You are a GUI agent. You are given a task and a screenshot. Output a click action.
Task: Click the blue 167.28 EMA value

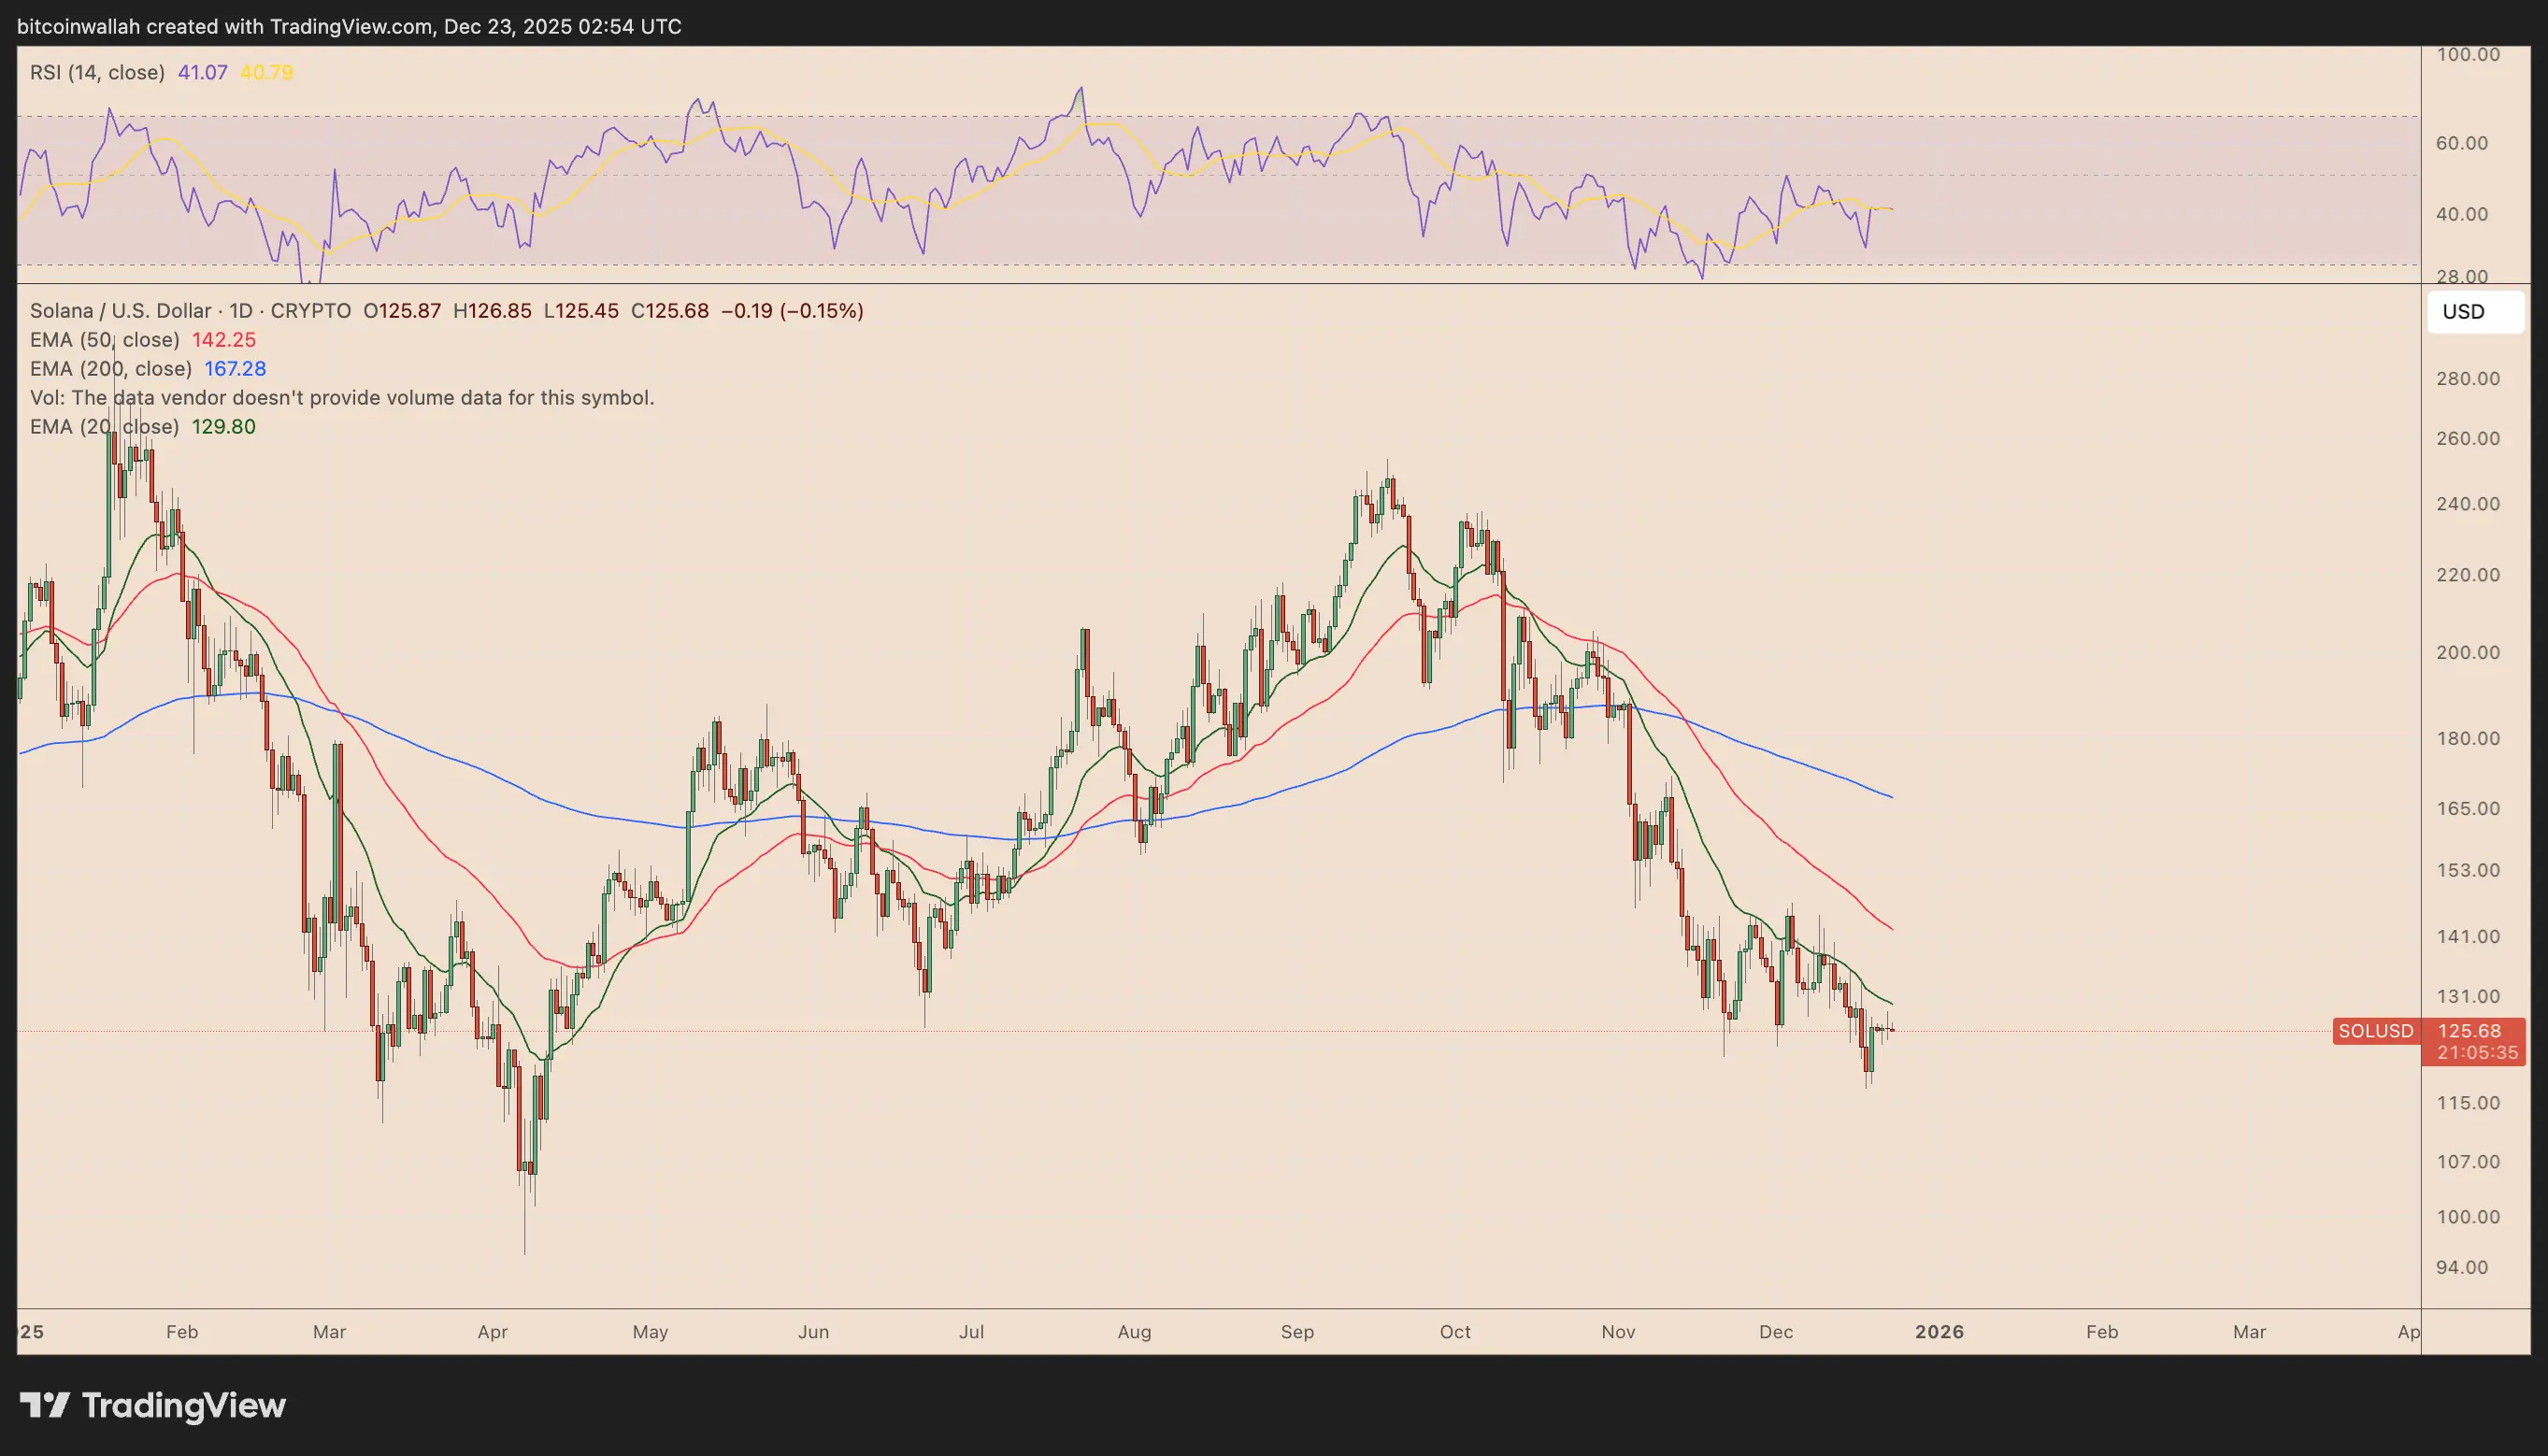[235, 369]
